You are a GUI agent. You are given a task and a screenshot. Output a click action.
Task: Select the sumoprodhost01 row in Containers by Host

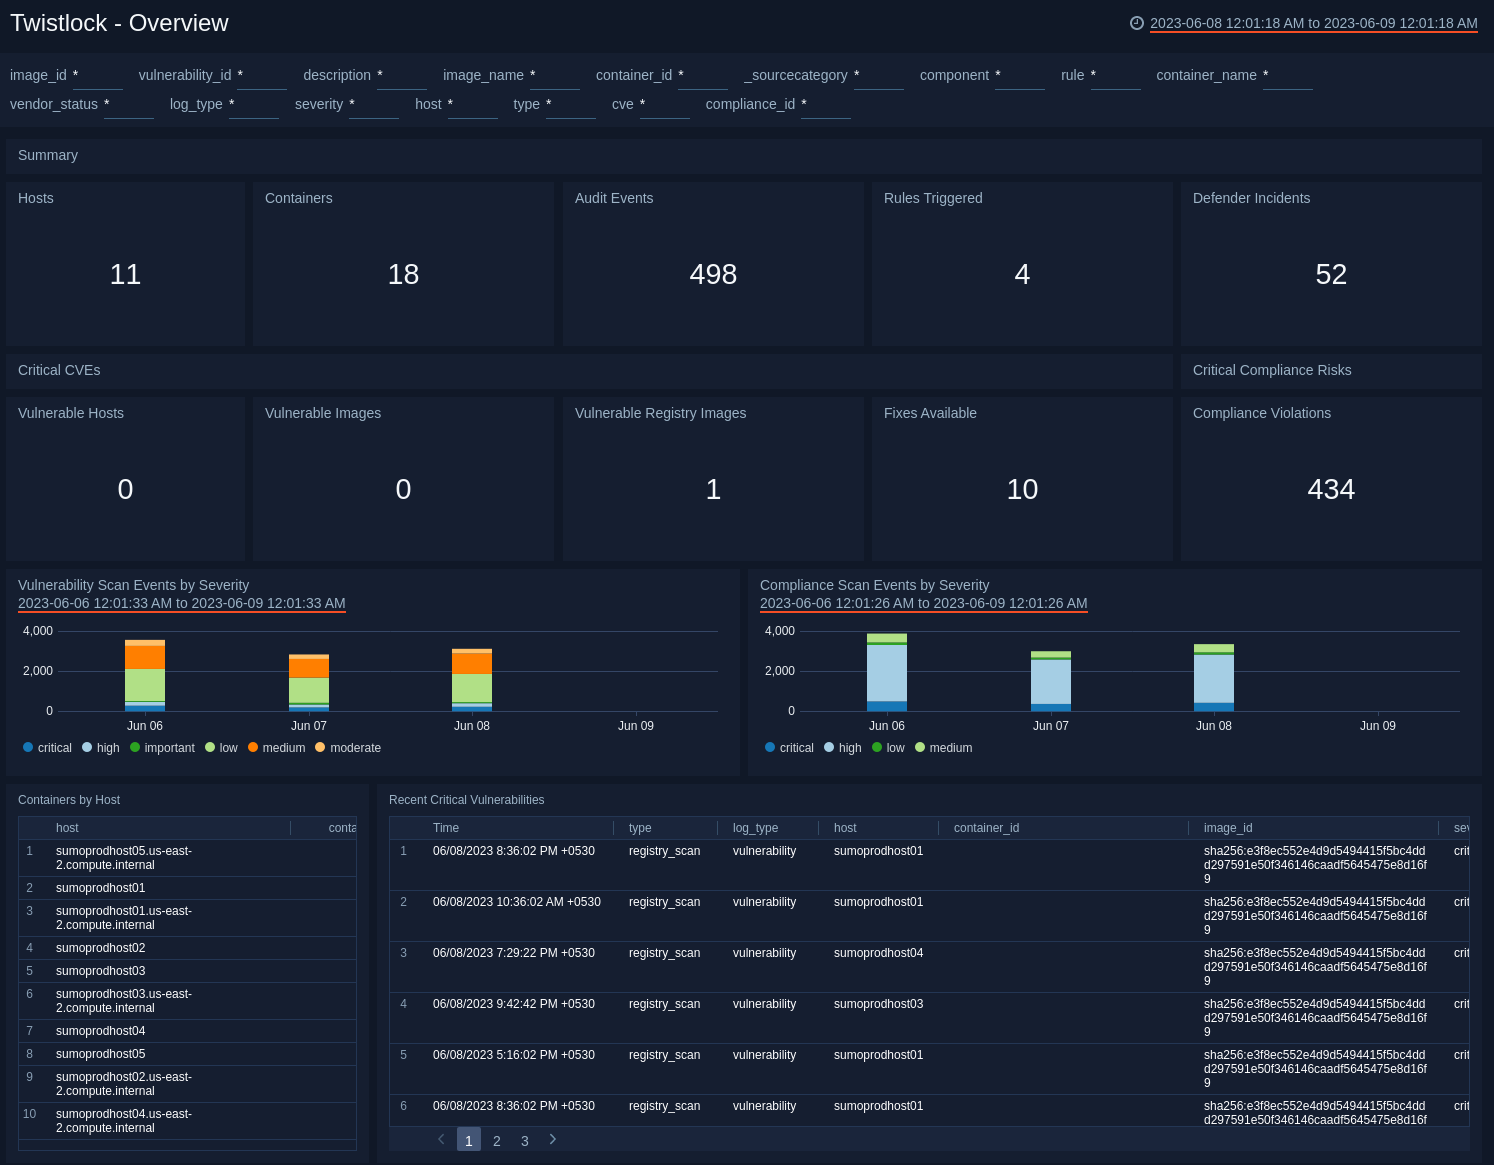100,888
